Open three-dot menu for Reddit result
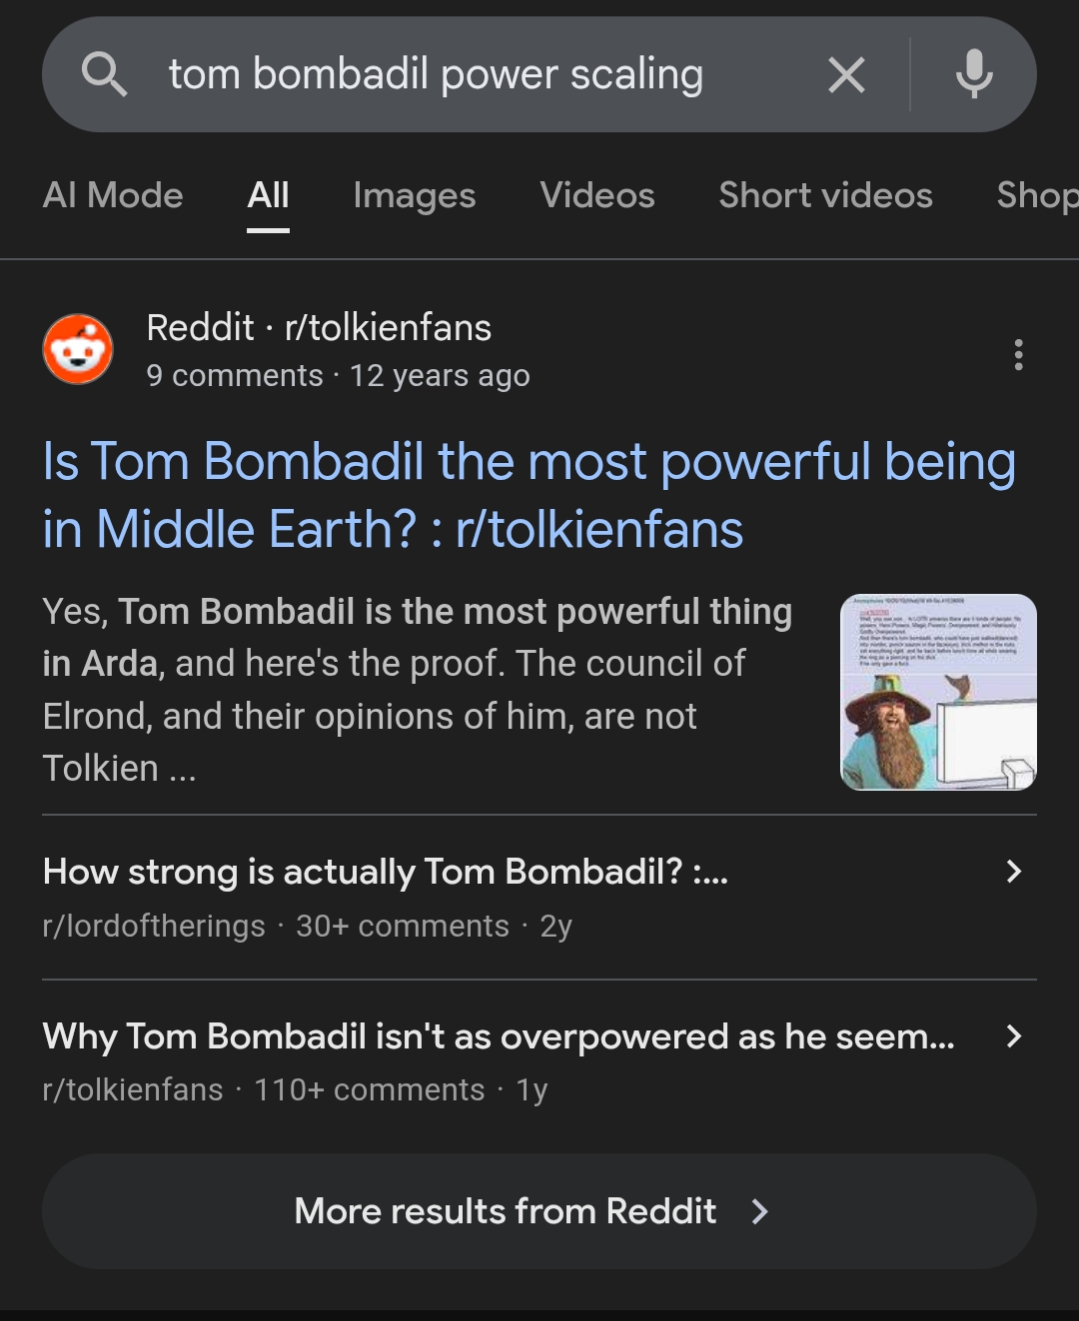Screen dimensions: 1079x1321 pos(1018,355)
